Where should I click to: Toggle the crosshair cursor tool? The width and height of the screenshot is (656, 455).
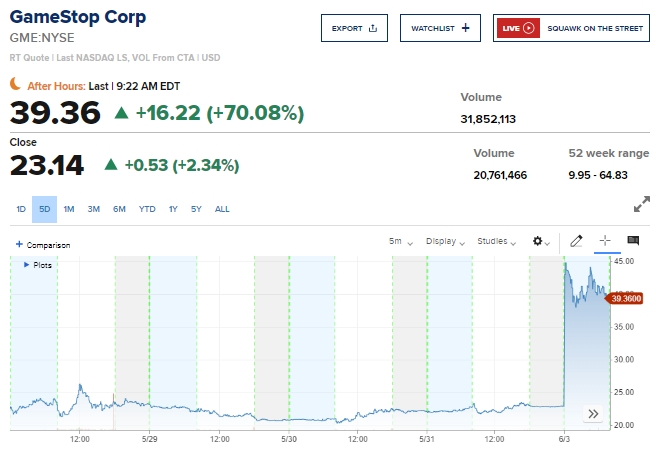(x=604, y=241)
